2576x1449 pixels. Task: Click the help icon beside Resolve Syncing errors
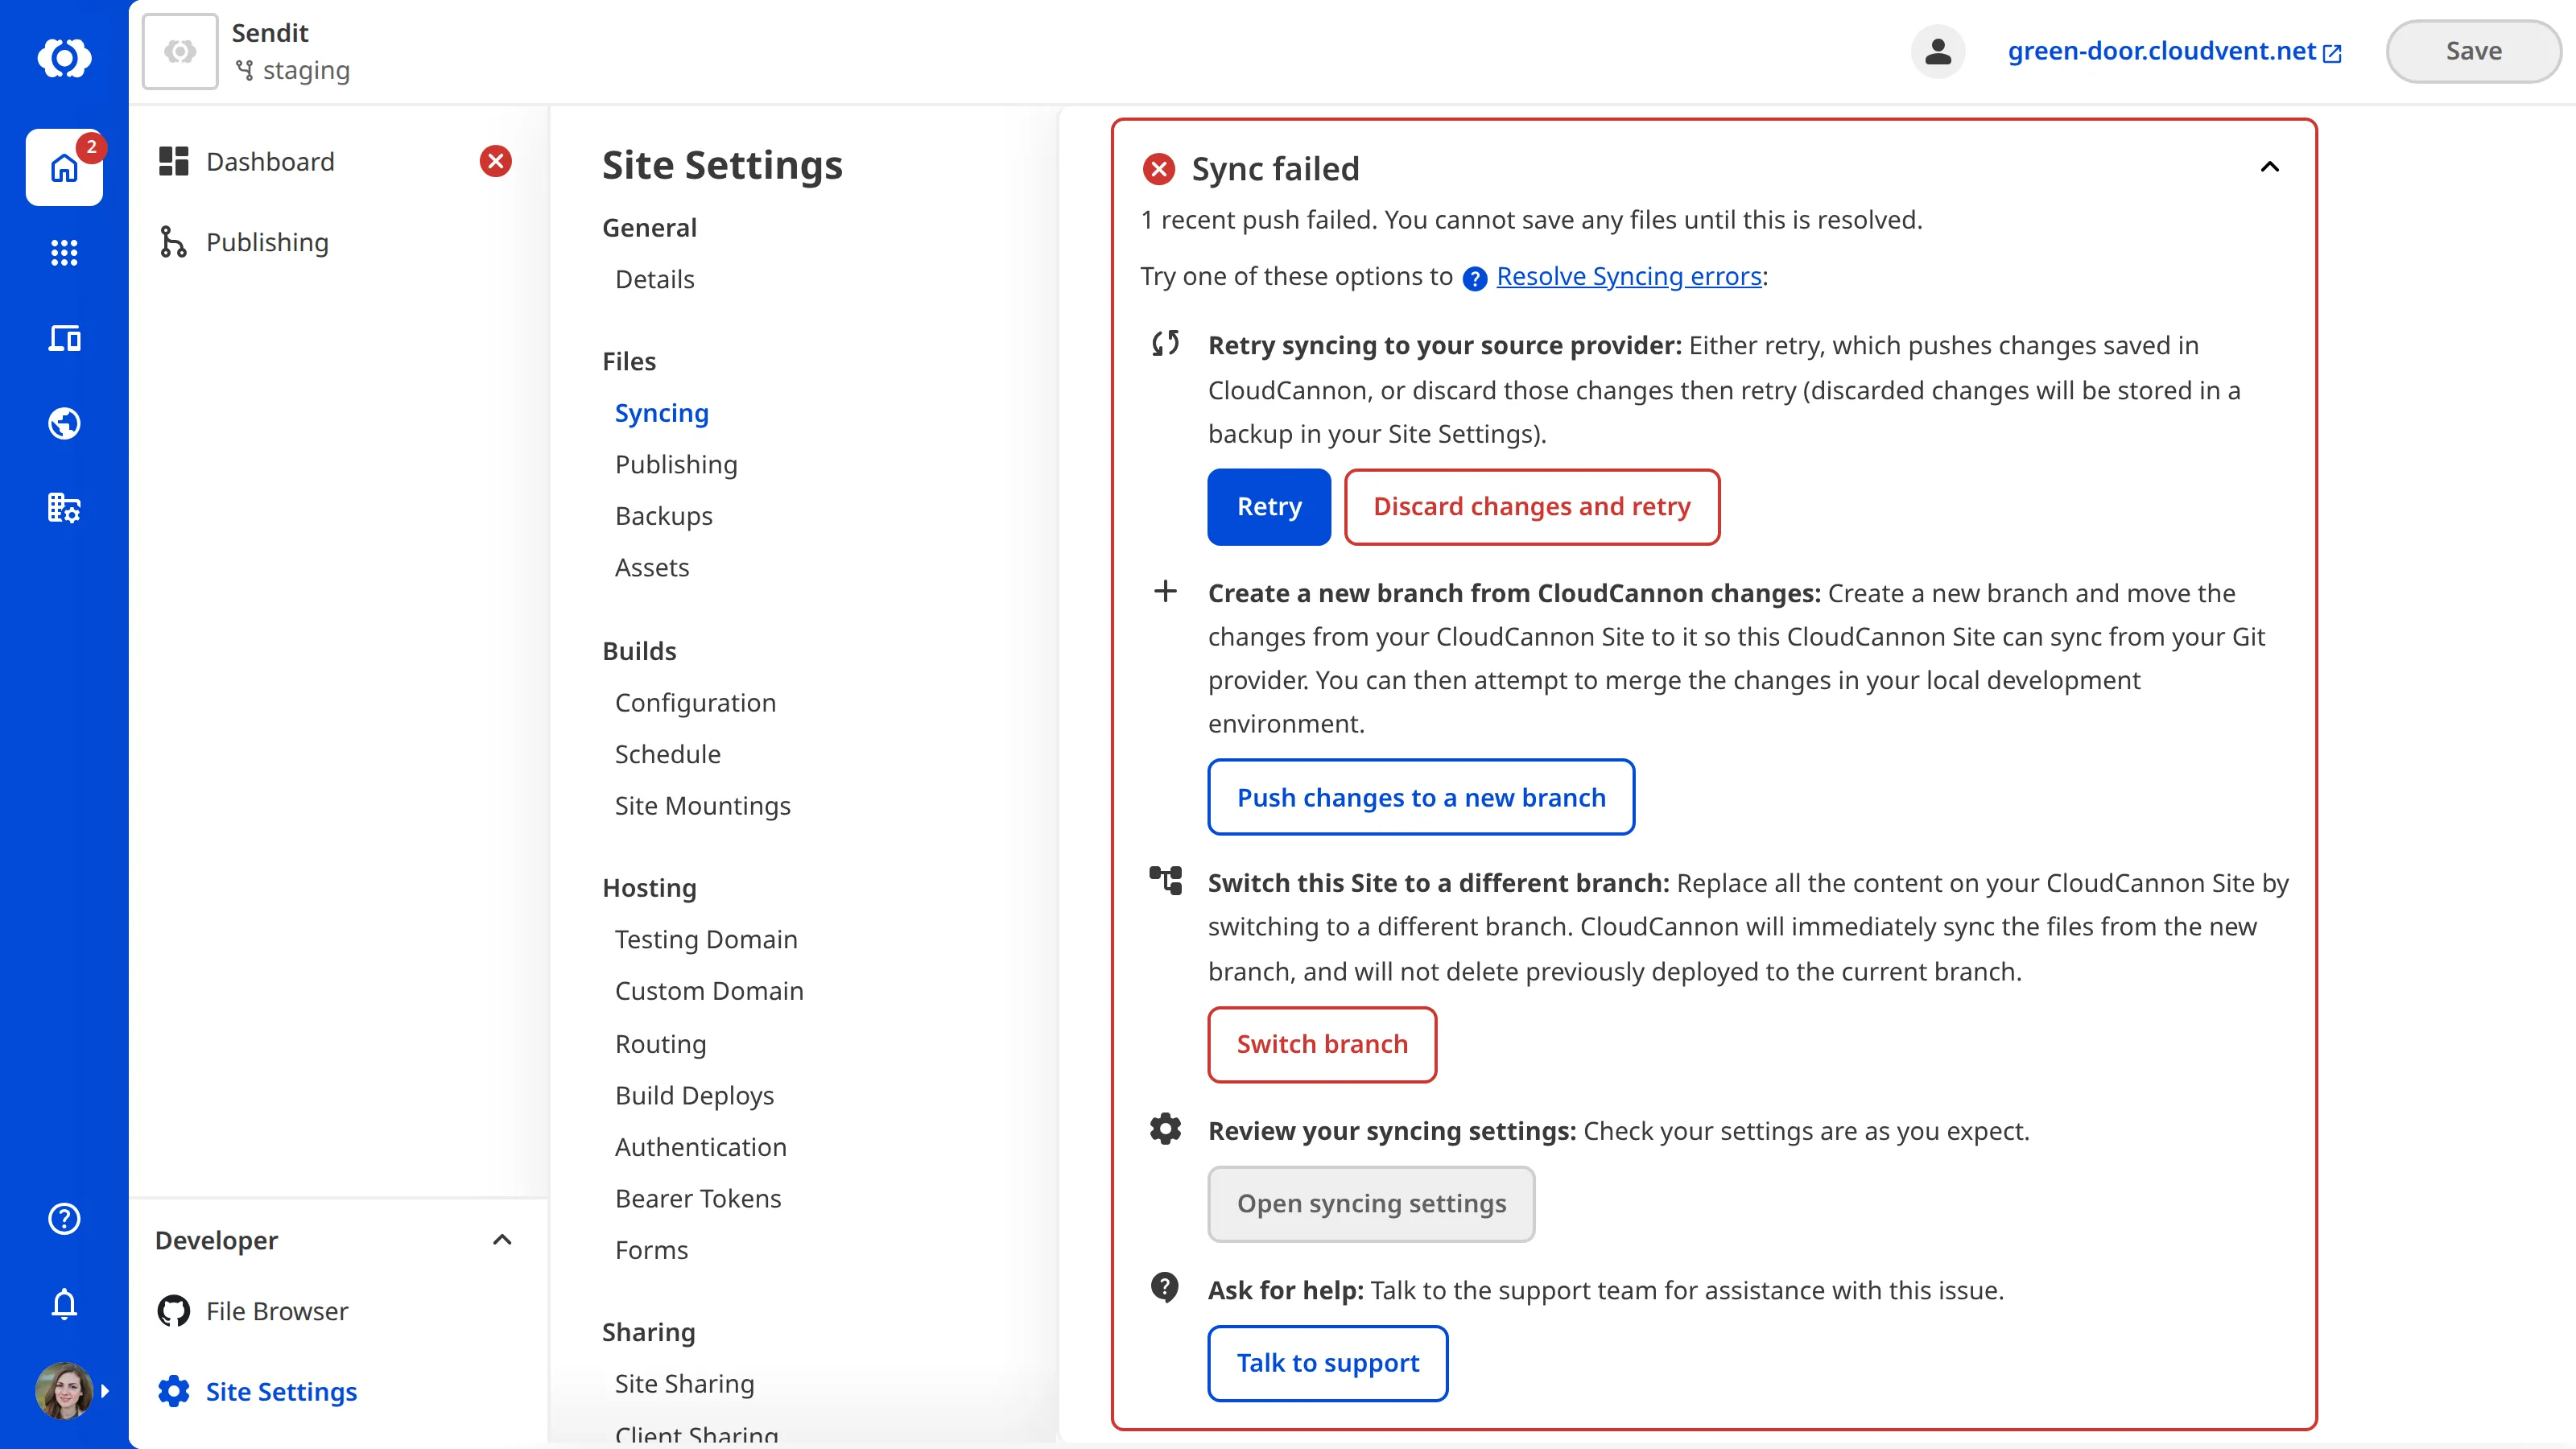[x=1475, y=278]
